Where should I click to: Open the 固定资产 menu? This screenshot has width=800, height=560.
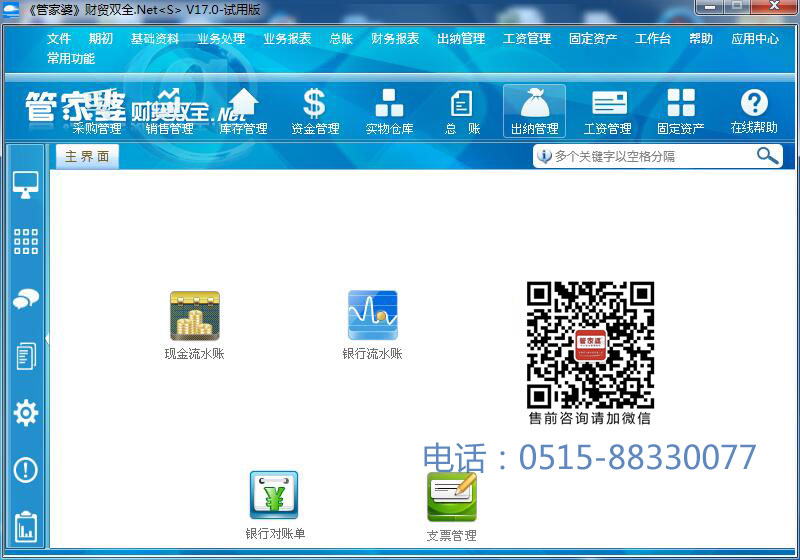click(x=593, y=39)
